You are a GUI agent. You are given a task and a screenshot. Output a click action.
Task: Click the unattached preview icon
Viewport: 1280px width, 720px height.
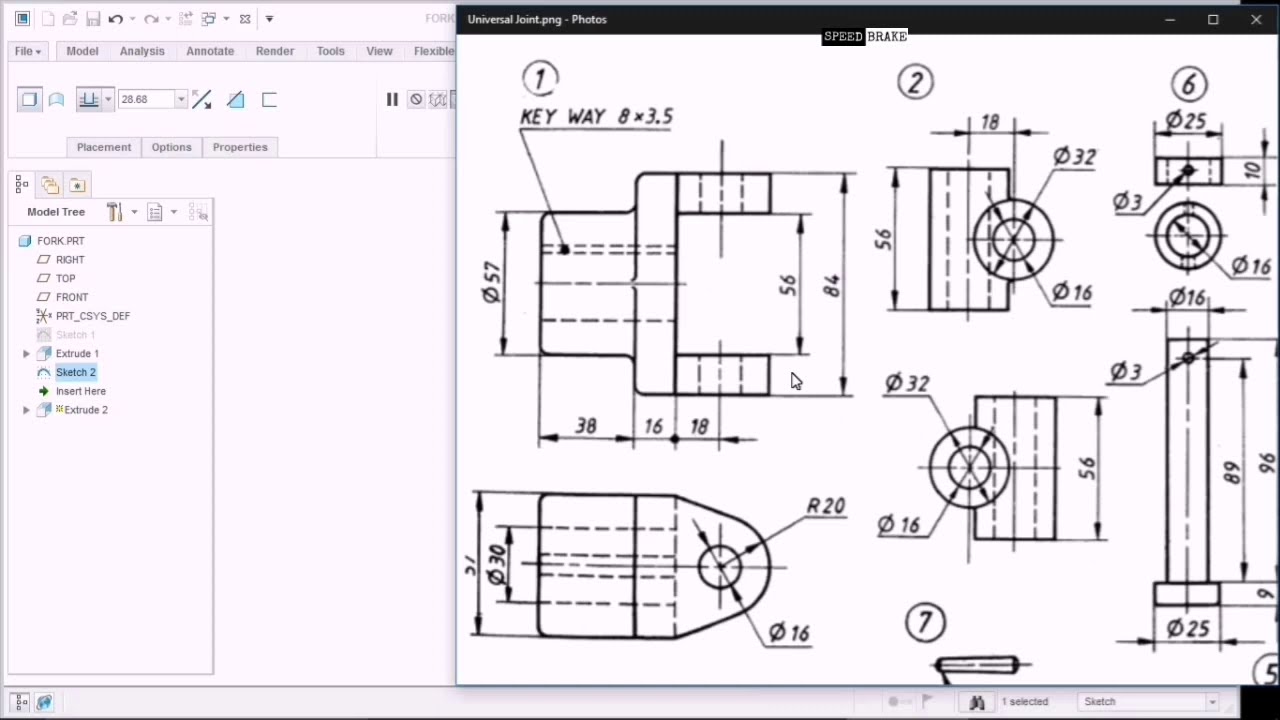tap(438, 99)
